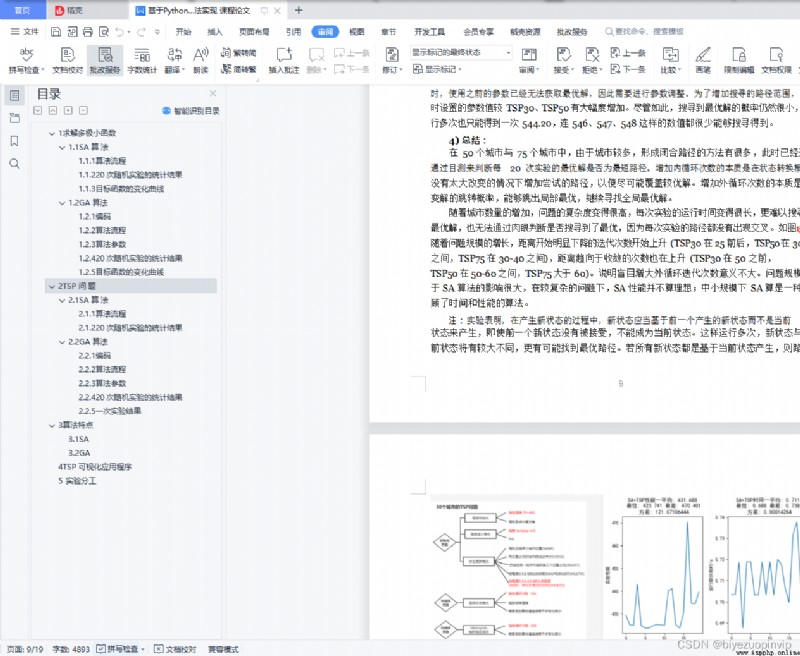Click 智能识别目录 in the outline pane

191,111
